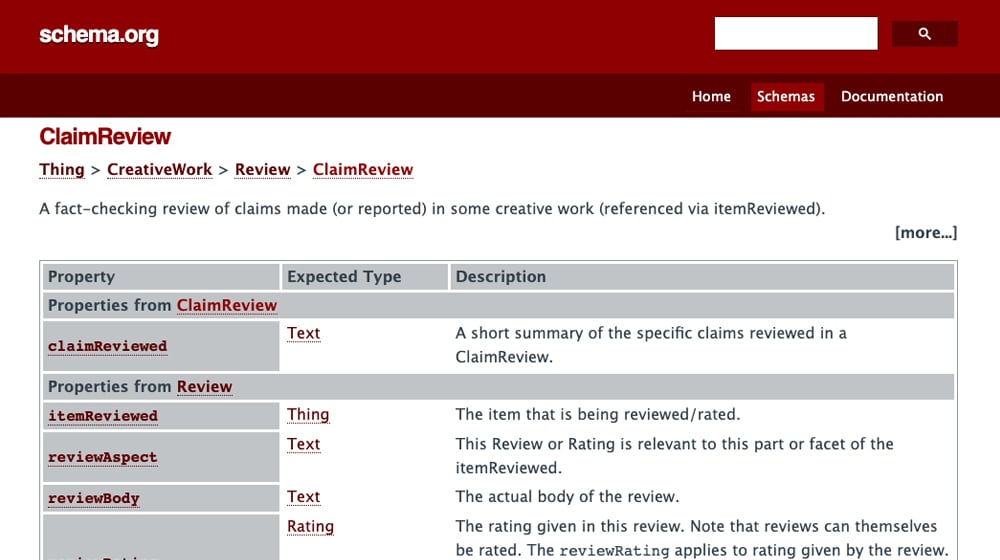This screenshot has height=560, width=1000.
Task: Open Review in 'Properties from Review'
Action: (x=204, y=387)
